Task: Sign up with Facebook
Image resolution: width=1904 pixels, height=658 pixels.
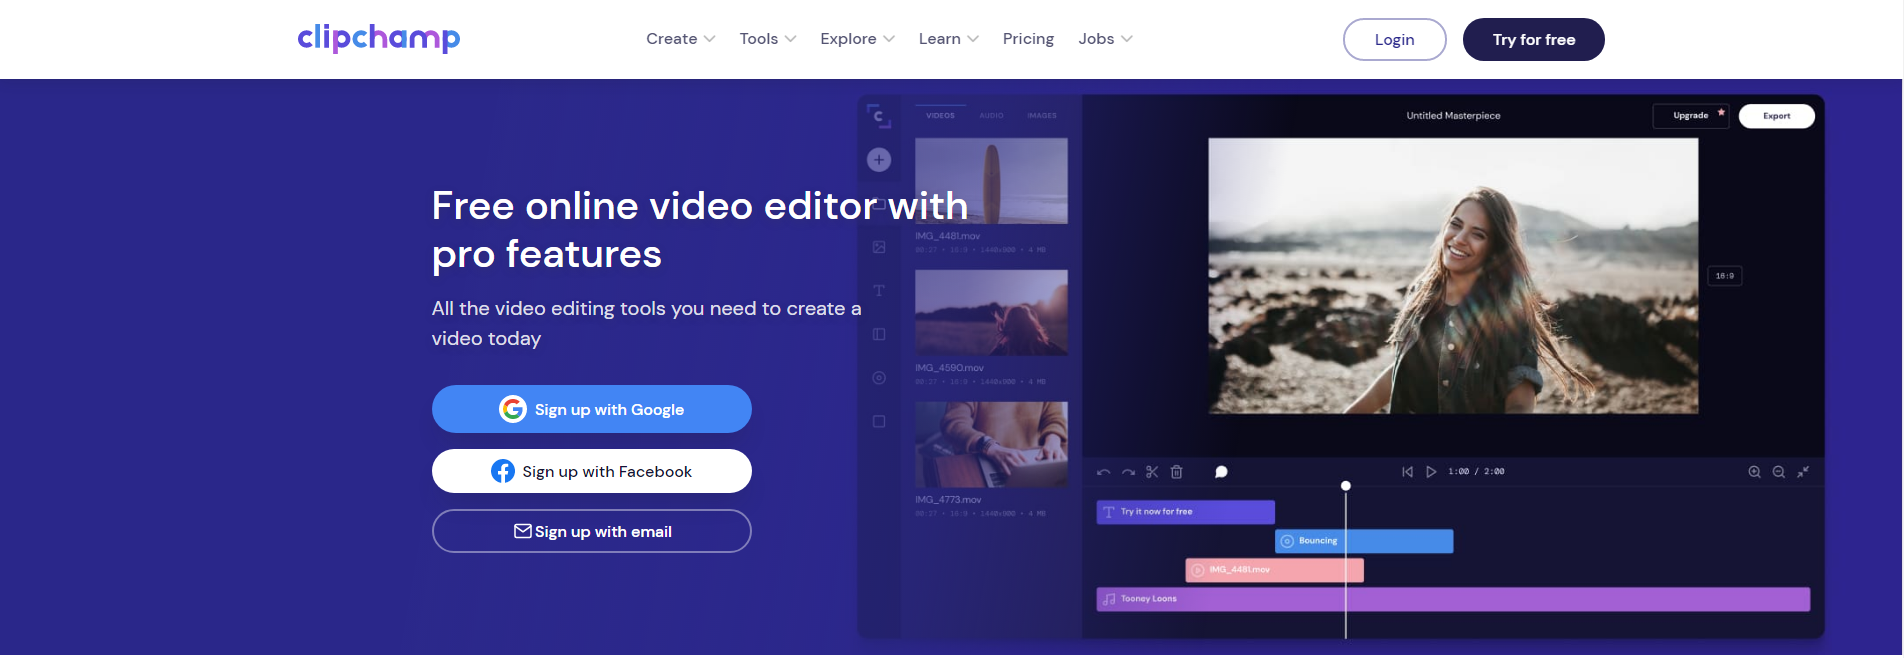Action: click(x=591, y=471)
